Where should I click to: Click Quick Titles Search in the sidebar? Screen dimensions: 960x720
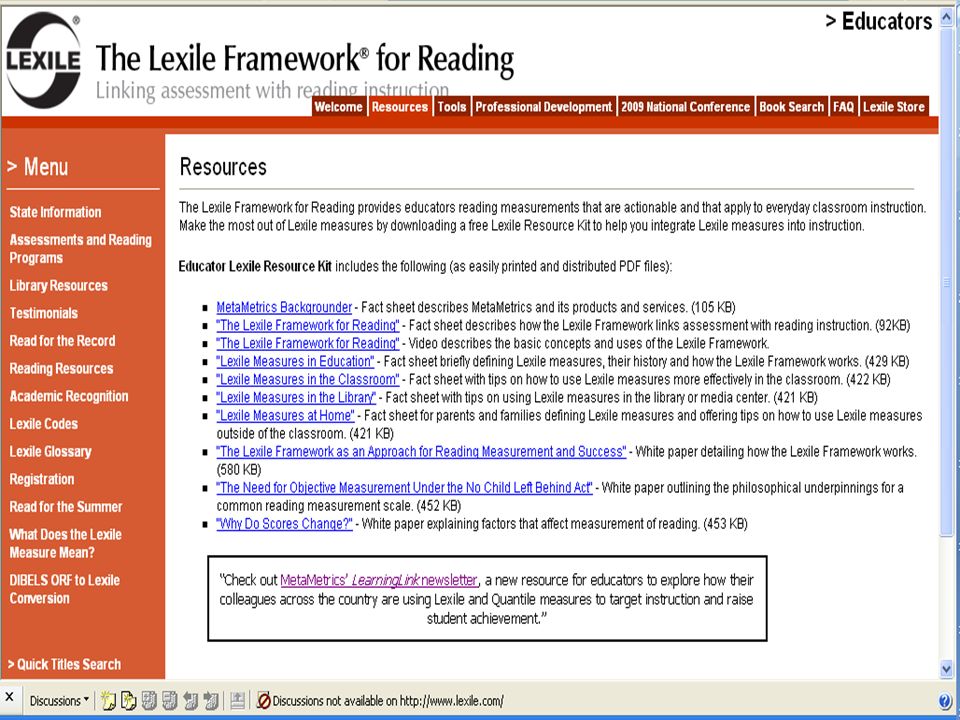click(x=64, y=664)
